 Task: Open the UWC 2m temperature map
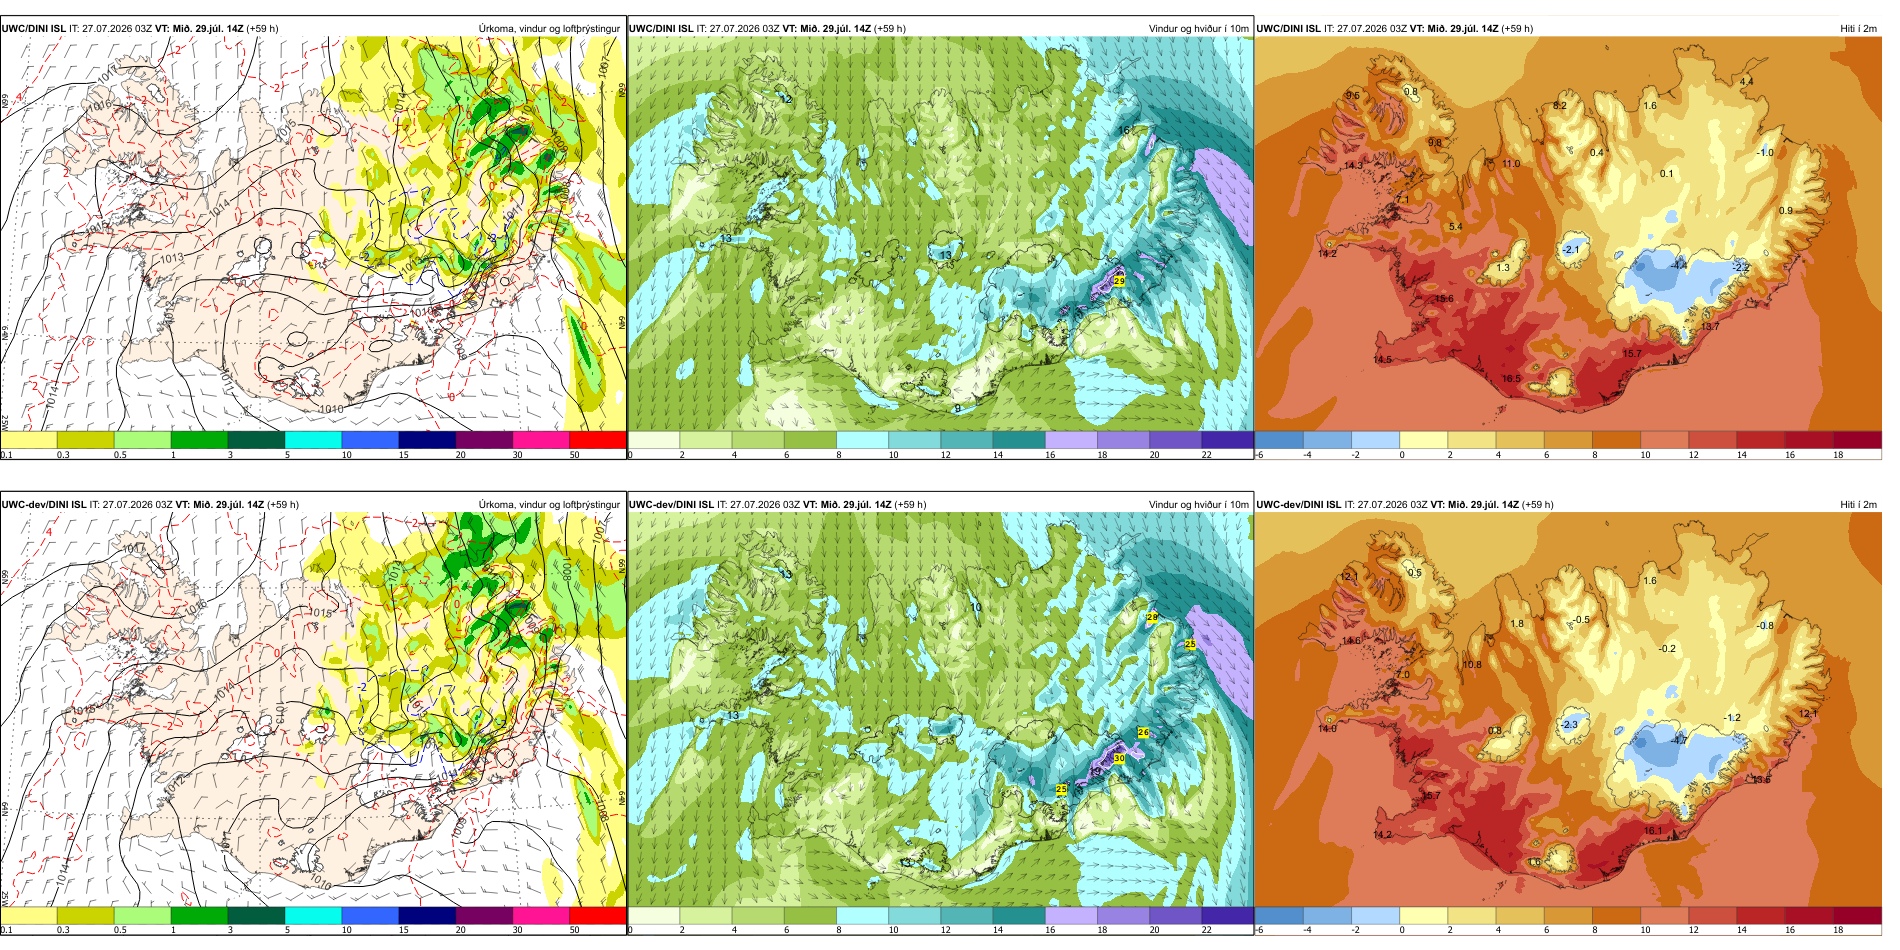[1568, 234]
